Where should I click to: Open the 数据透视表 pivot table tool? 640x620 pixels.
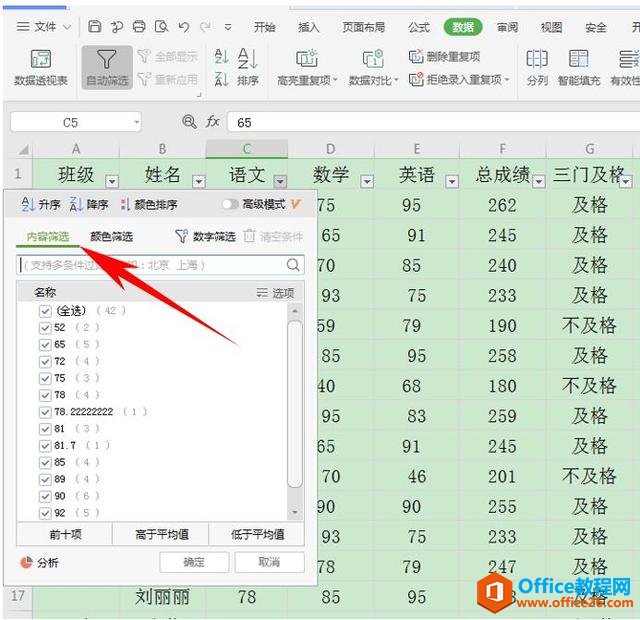[x=41, y=60]
